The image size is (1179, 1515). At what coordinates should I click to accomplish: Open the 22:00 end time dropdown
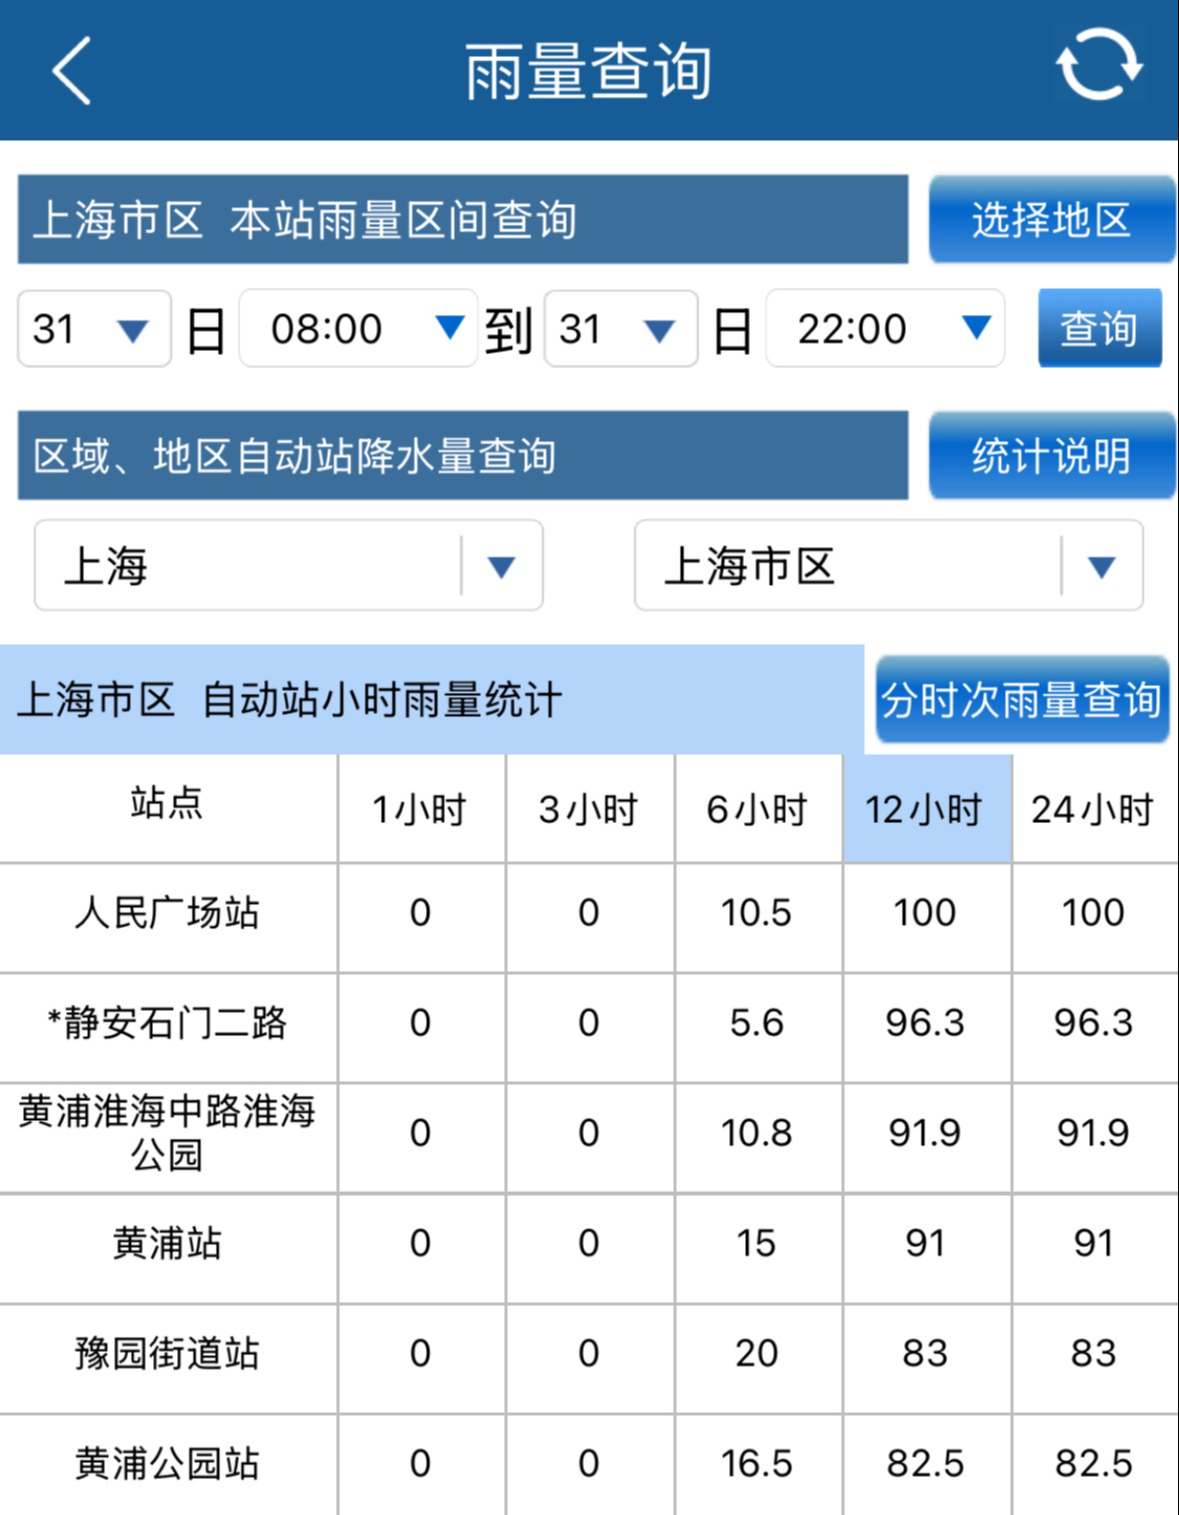[x=884, y=328]
